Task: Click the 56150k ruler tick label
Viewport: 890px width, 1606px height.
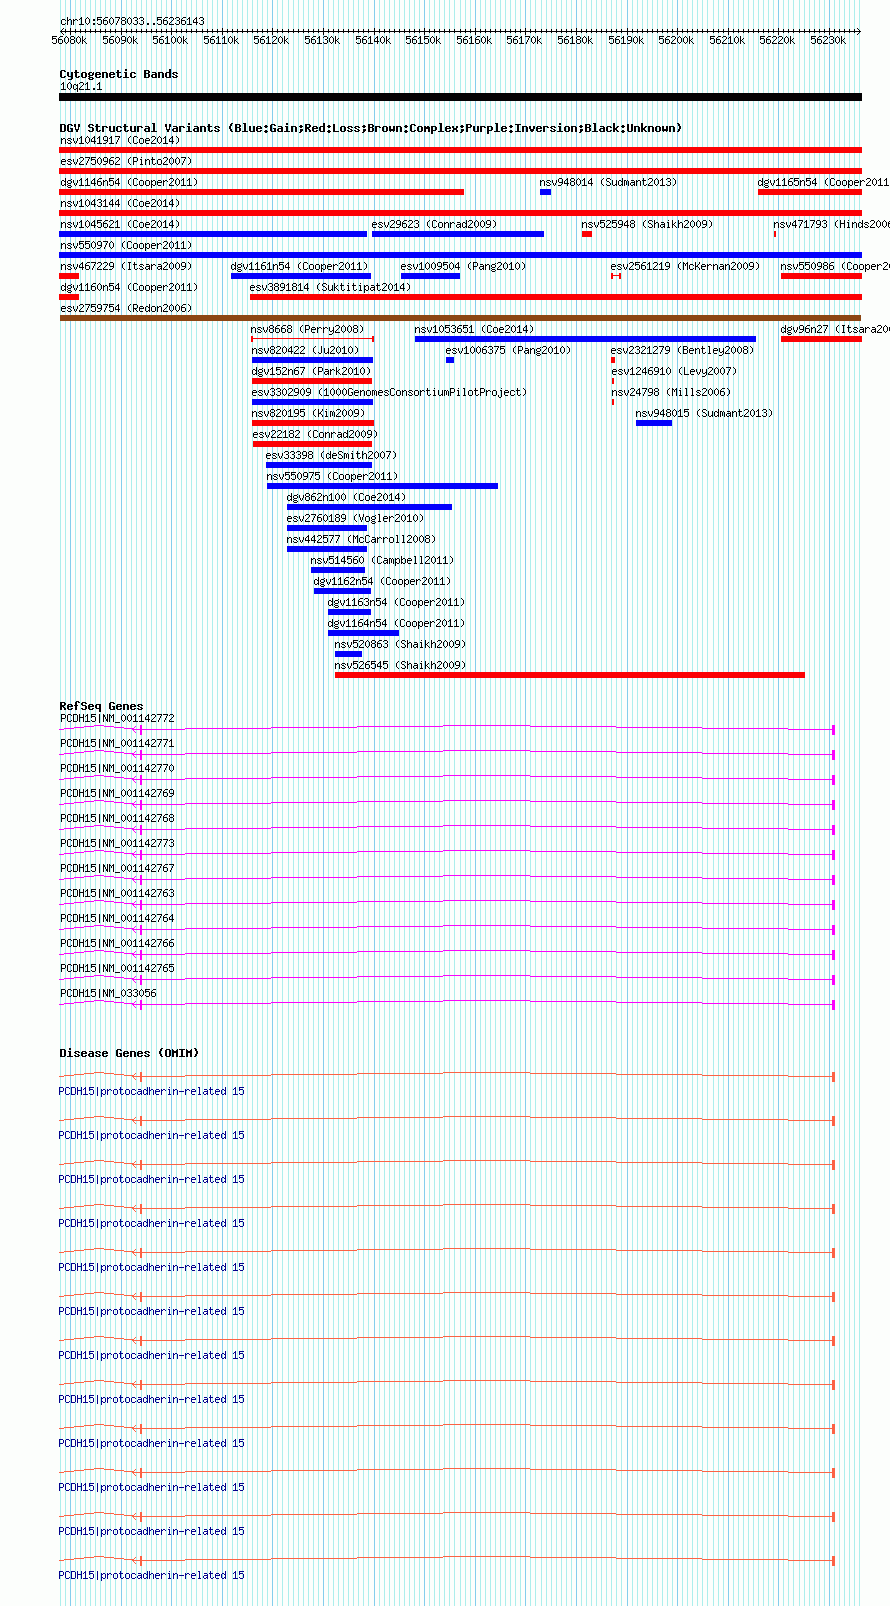Action: [x=423, y=40]
